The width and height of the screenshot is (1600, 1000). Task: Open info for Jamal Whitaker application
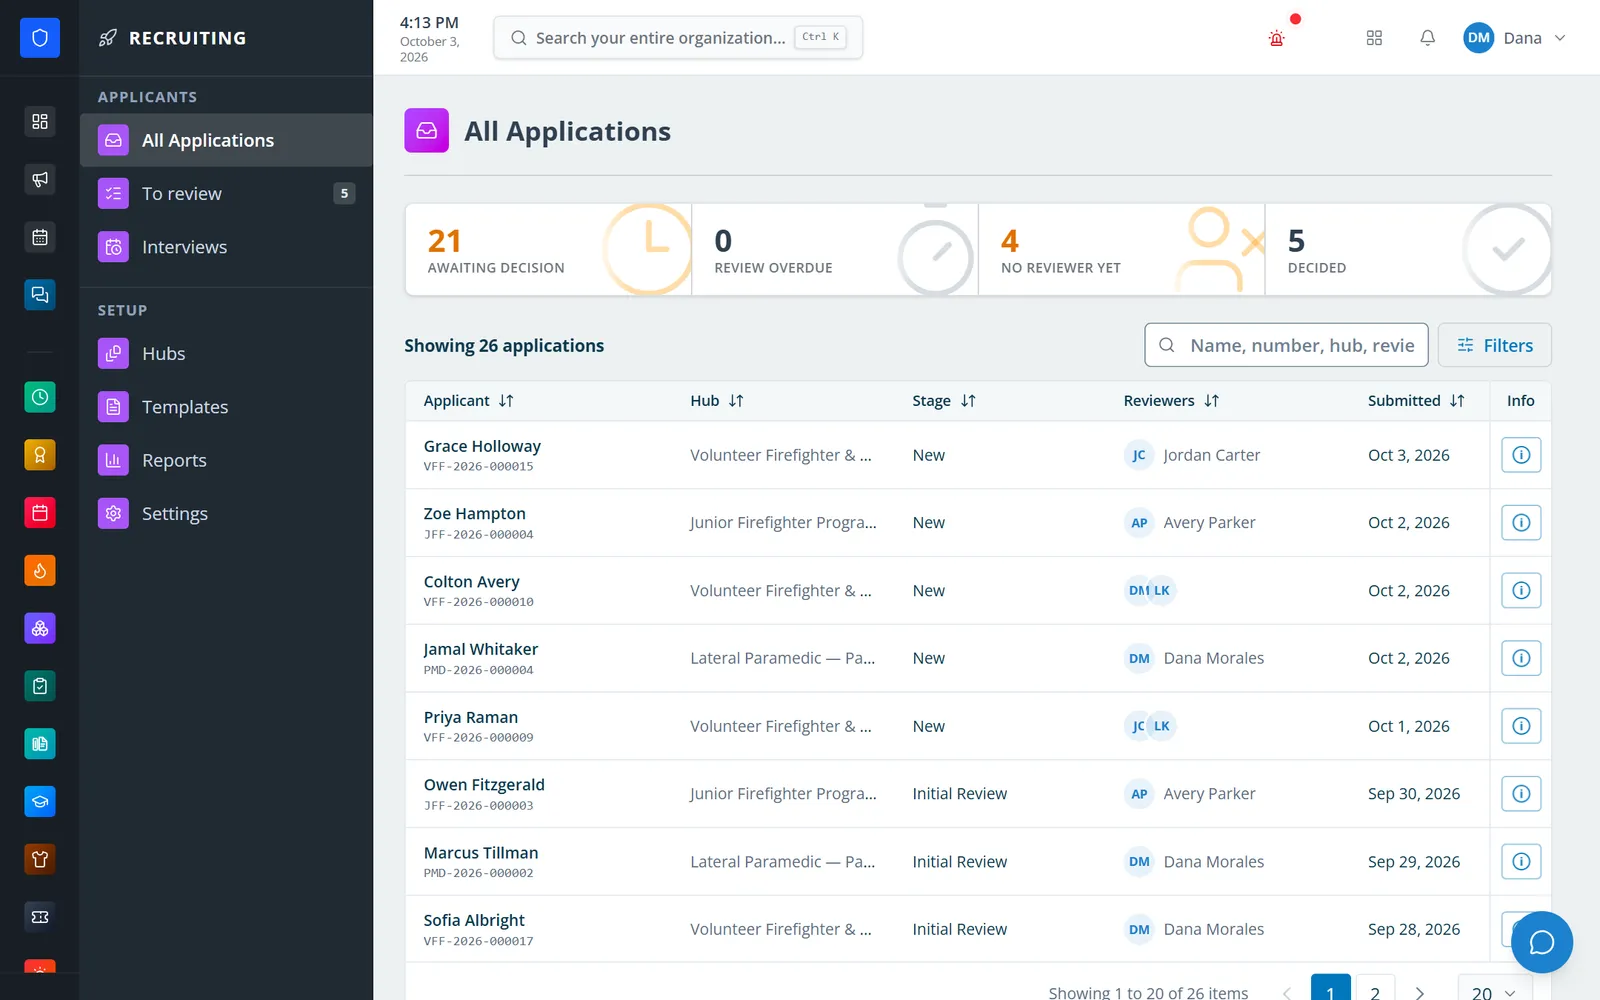[x=1520, y=658]
